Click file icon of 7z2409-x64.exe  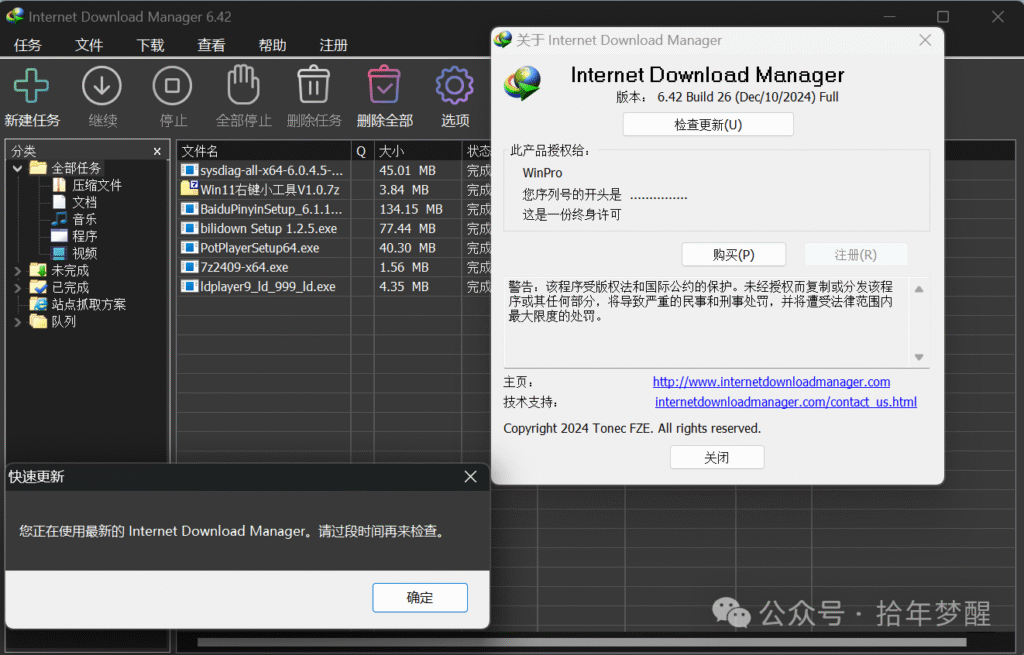click(189, 267)
